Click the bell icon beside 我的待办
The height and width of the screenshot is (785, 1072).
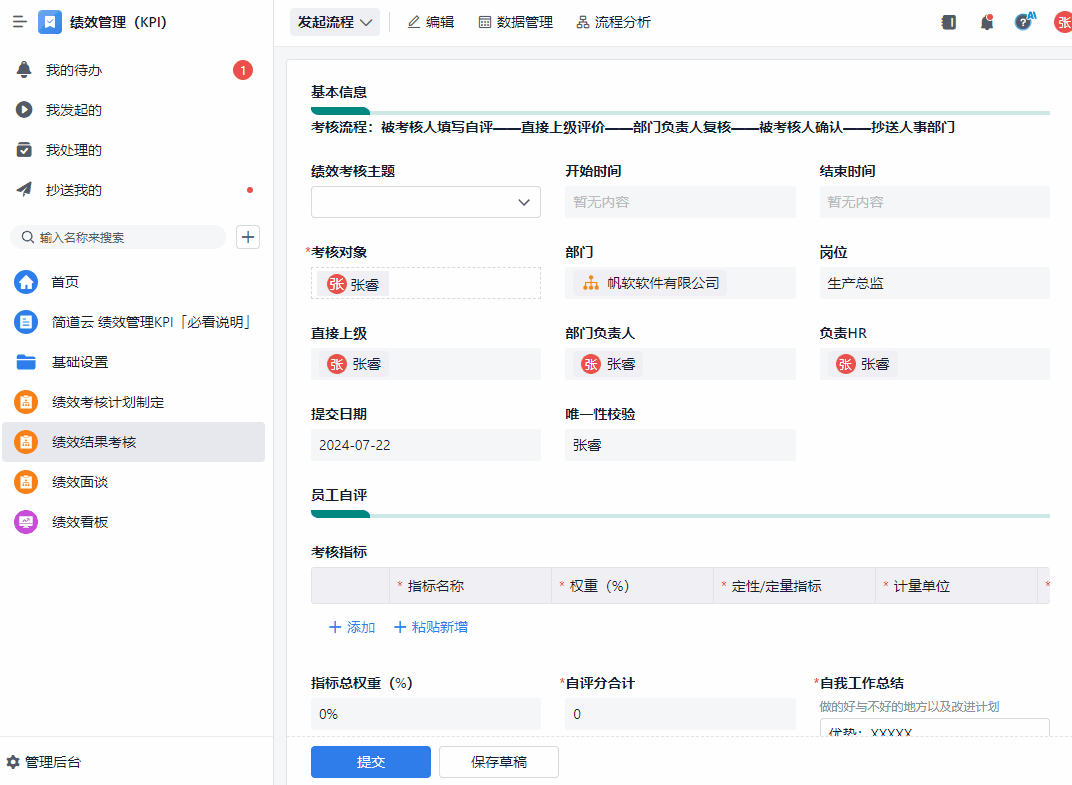24,70
